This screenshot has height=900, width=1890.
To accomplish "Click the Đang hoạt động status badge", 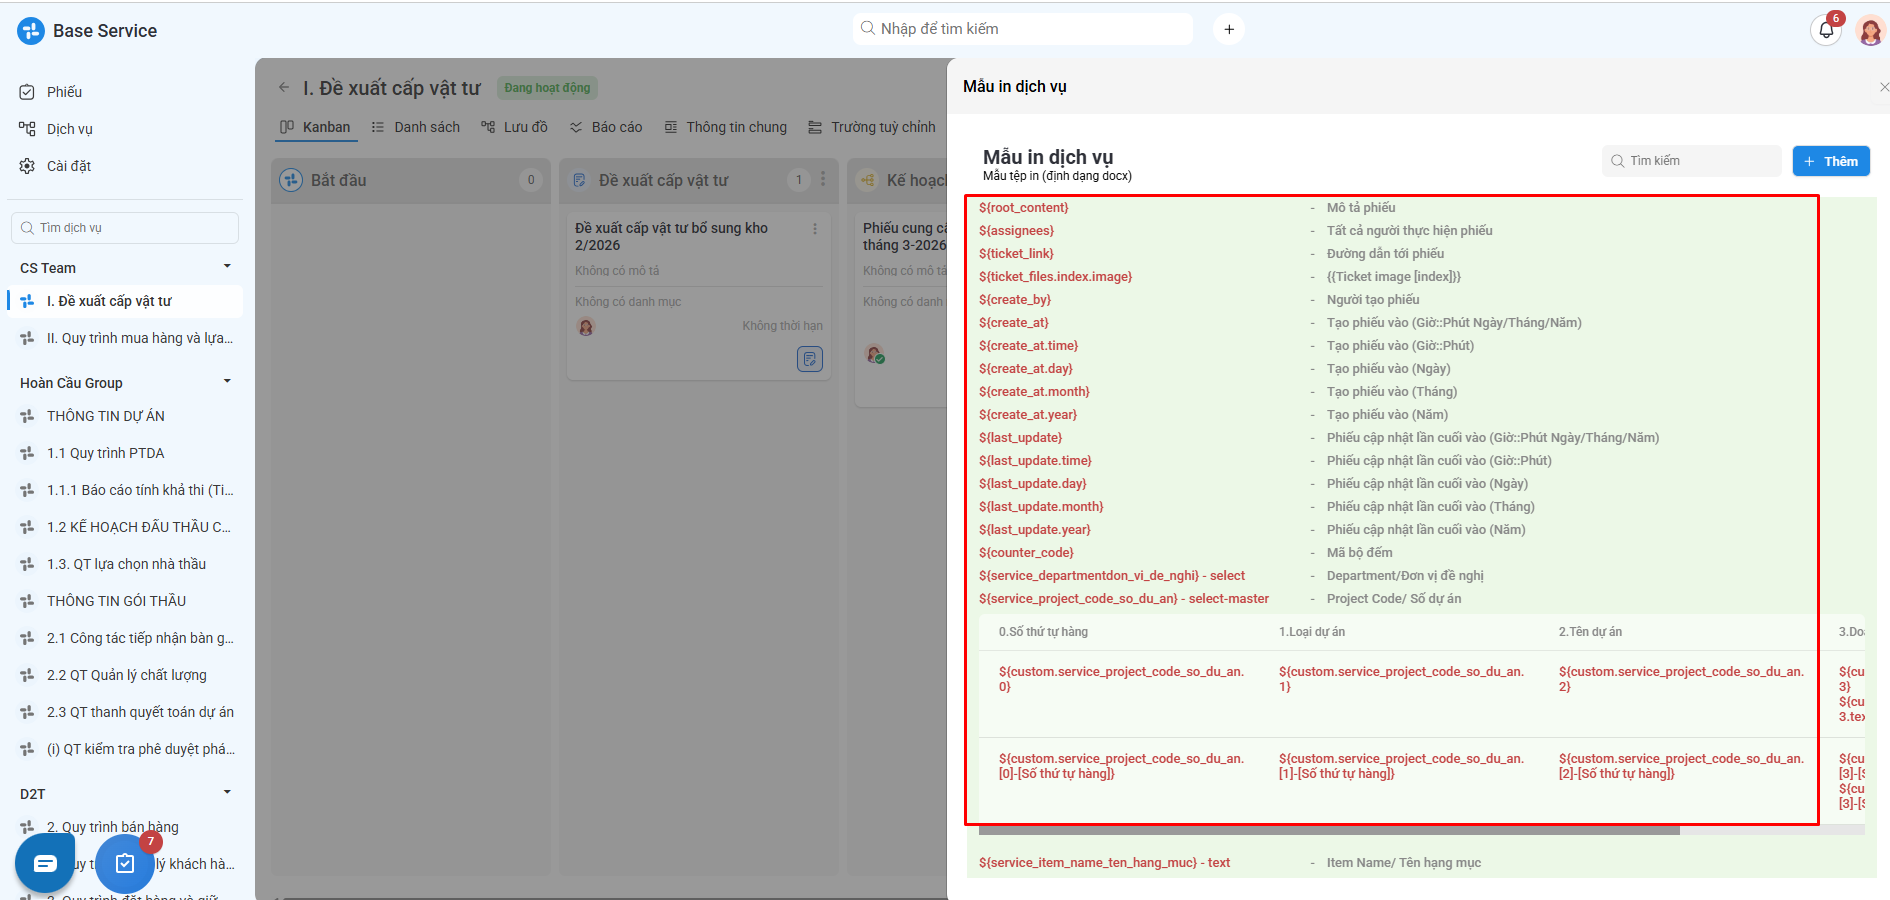I will [547, 88].
